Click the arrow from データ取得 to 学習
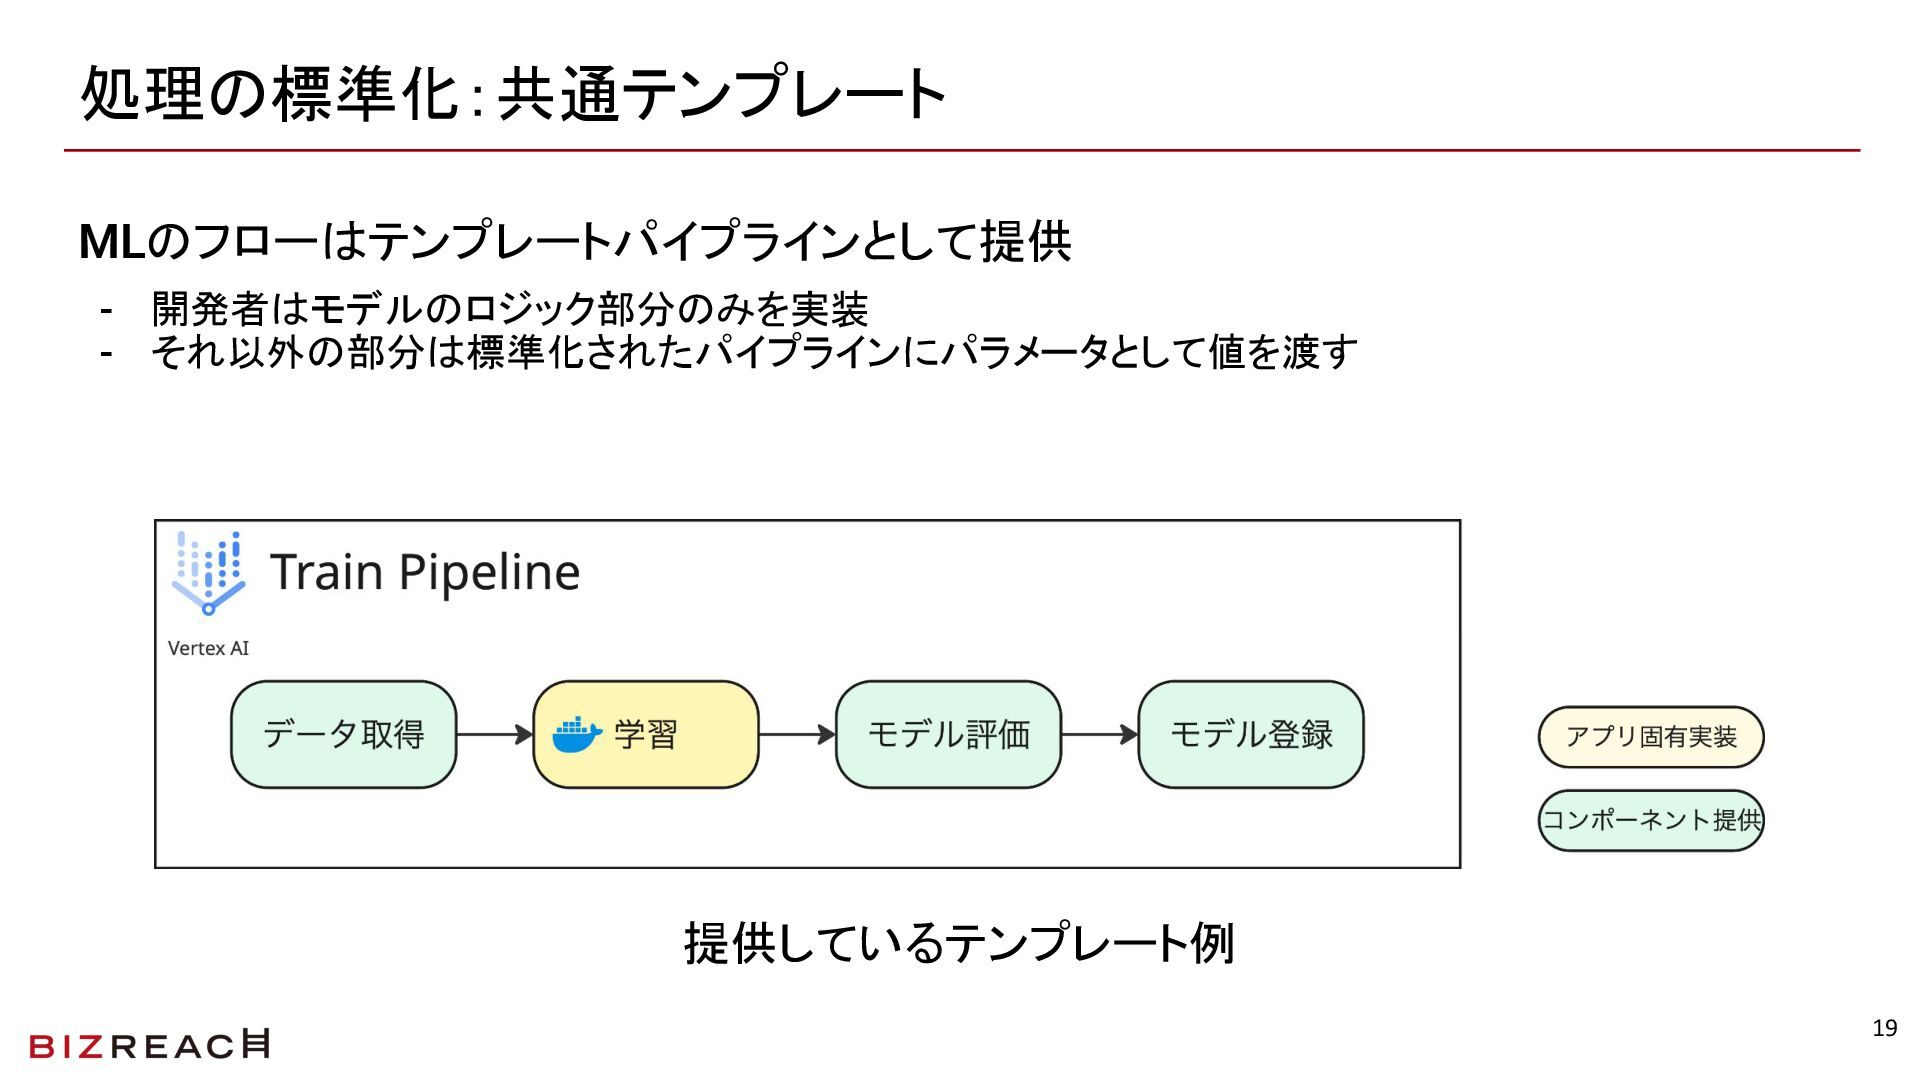Image resolution: width=1920 pixels, height=1080 pixels. [x=494, y=735]
